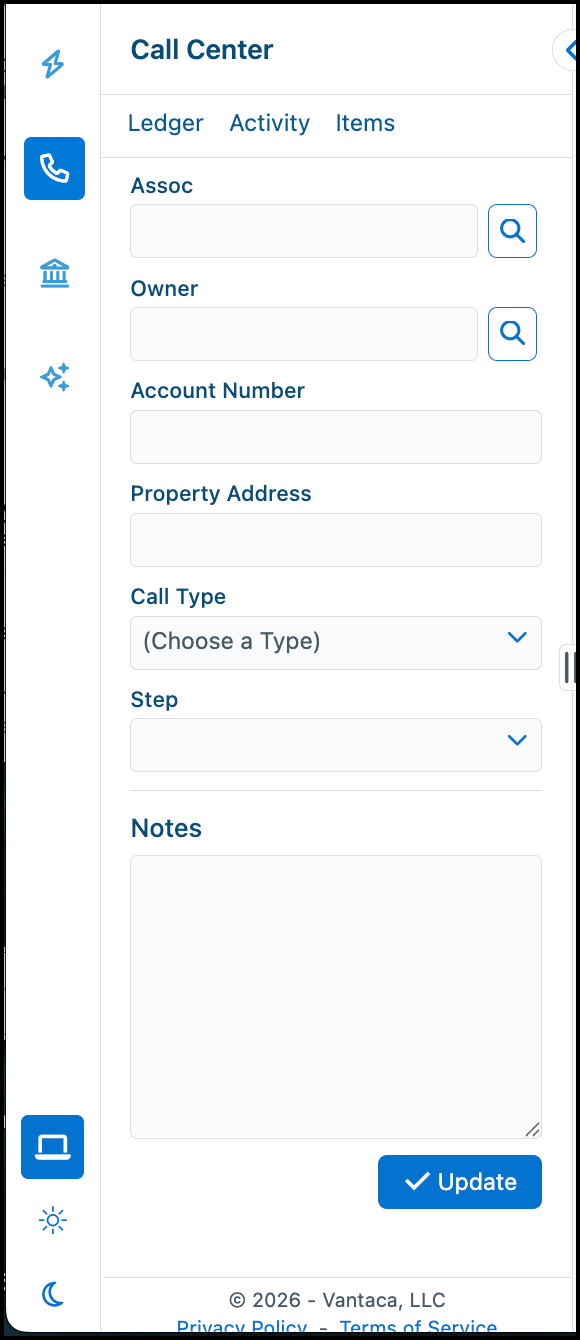580x1340 pixels.
Task: Select the phone Call Center sidebar icon
Action: point(54,169)
